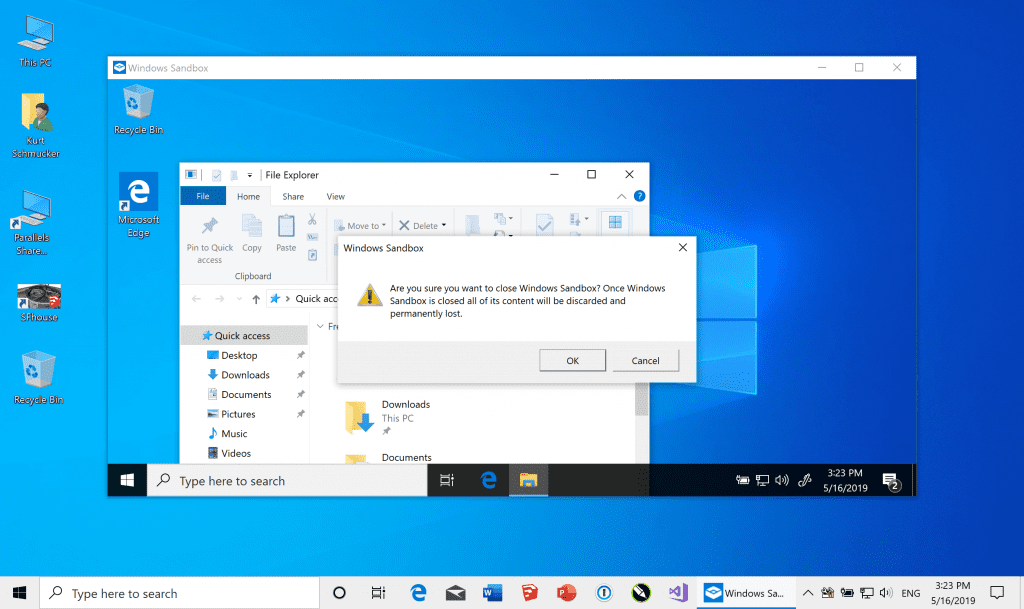This screenshot has height=609, width=1024.
Task: Click the Copy icon in the ribbon
Action: pos(251,225)
